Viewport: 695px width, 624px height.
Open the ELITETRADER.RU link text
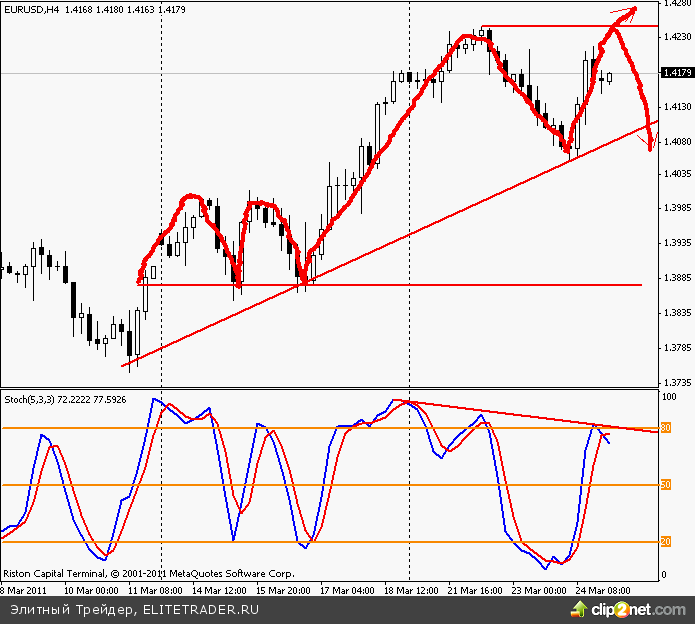coord(200,608)
